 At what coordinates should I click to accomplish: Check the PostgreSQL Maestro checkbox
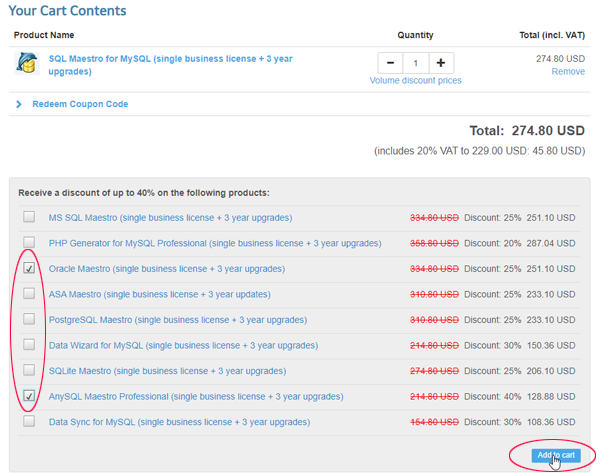(x=29, y=319)
